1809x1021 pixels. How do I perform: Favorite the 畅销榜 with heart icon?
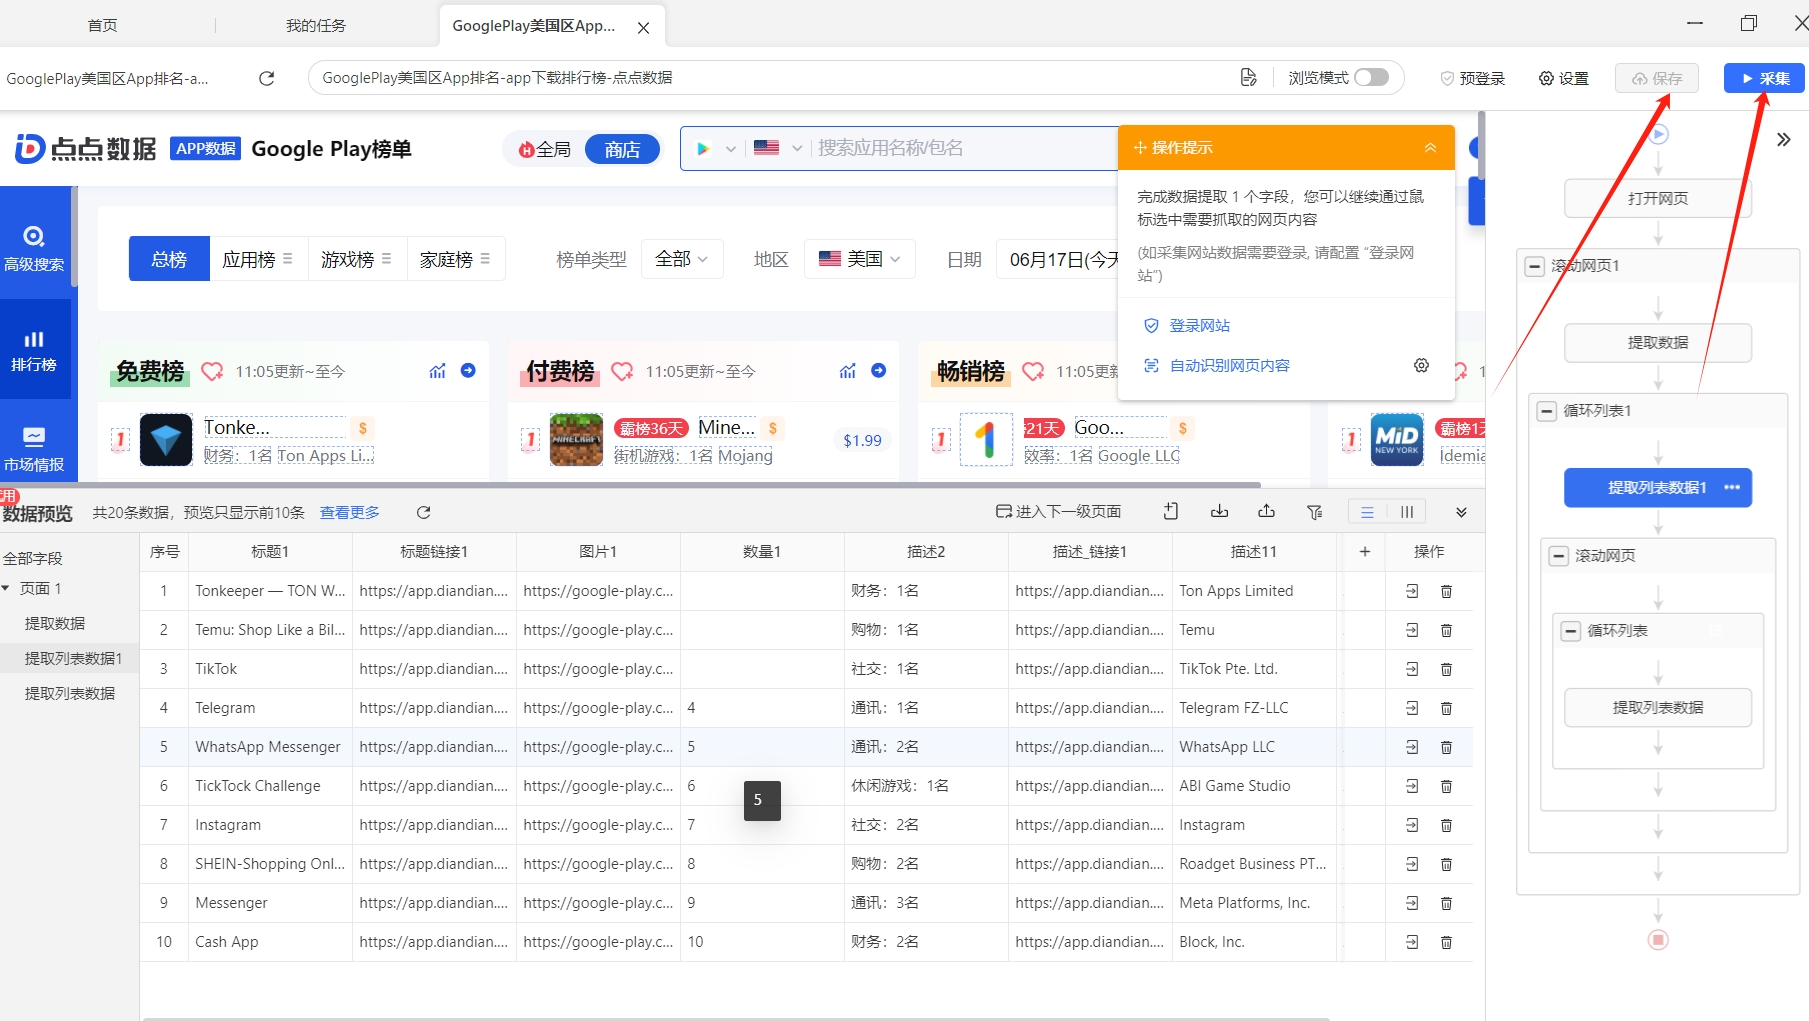click(1033, 371)
